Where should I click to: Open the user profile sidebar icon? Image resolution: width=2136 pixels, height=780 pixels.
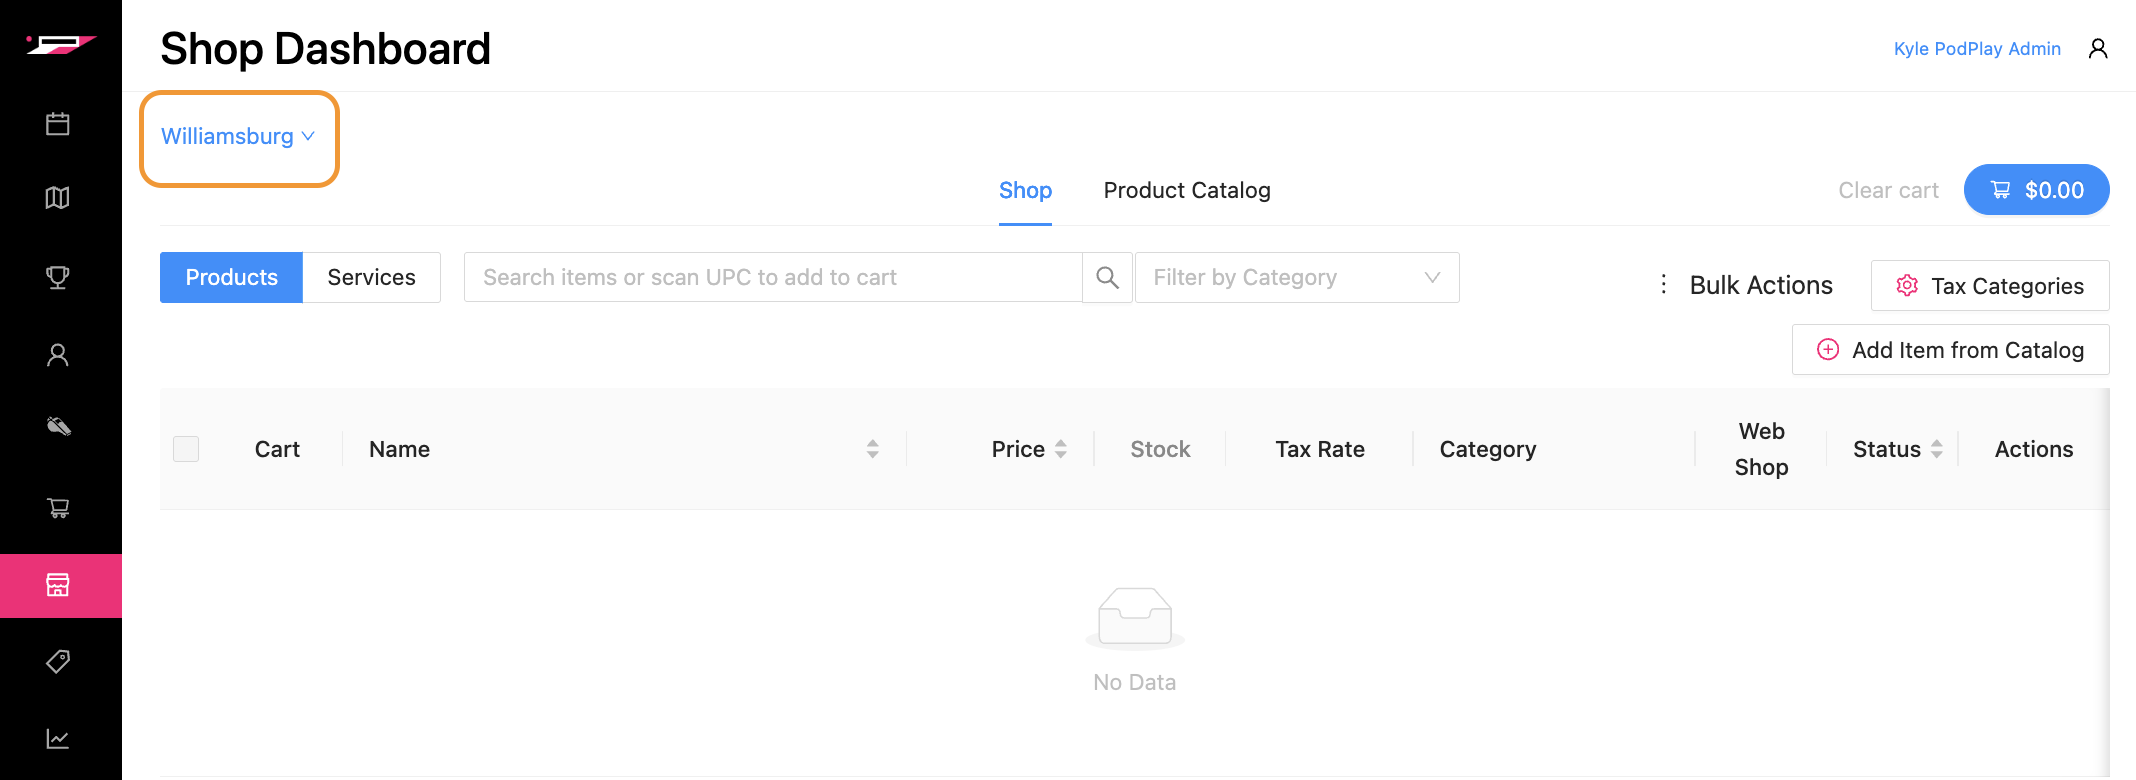(58, 355)
